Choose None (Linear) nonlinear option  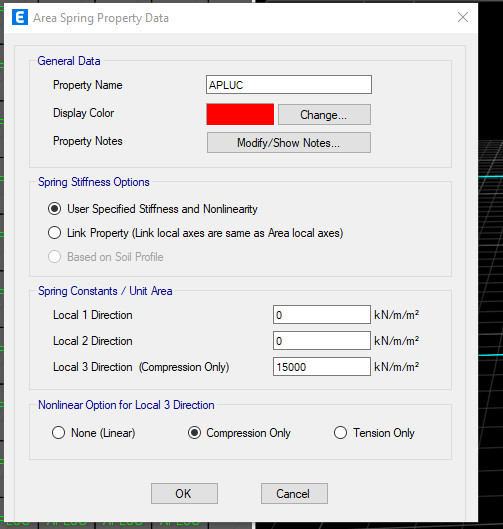58,433
